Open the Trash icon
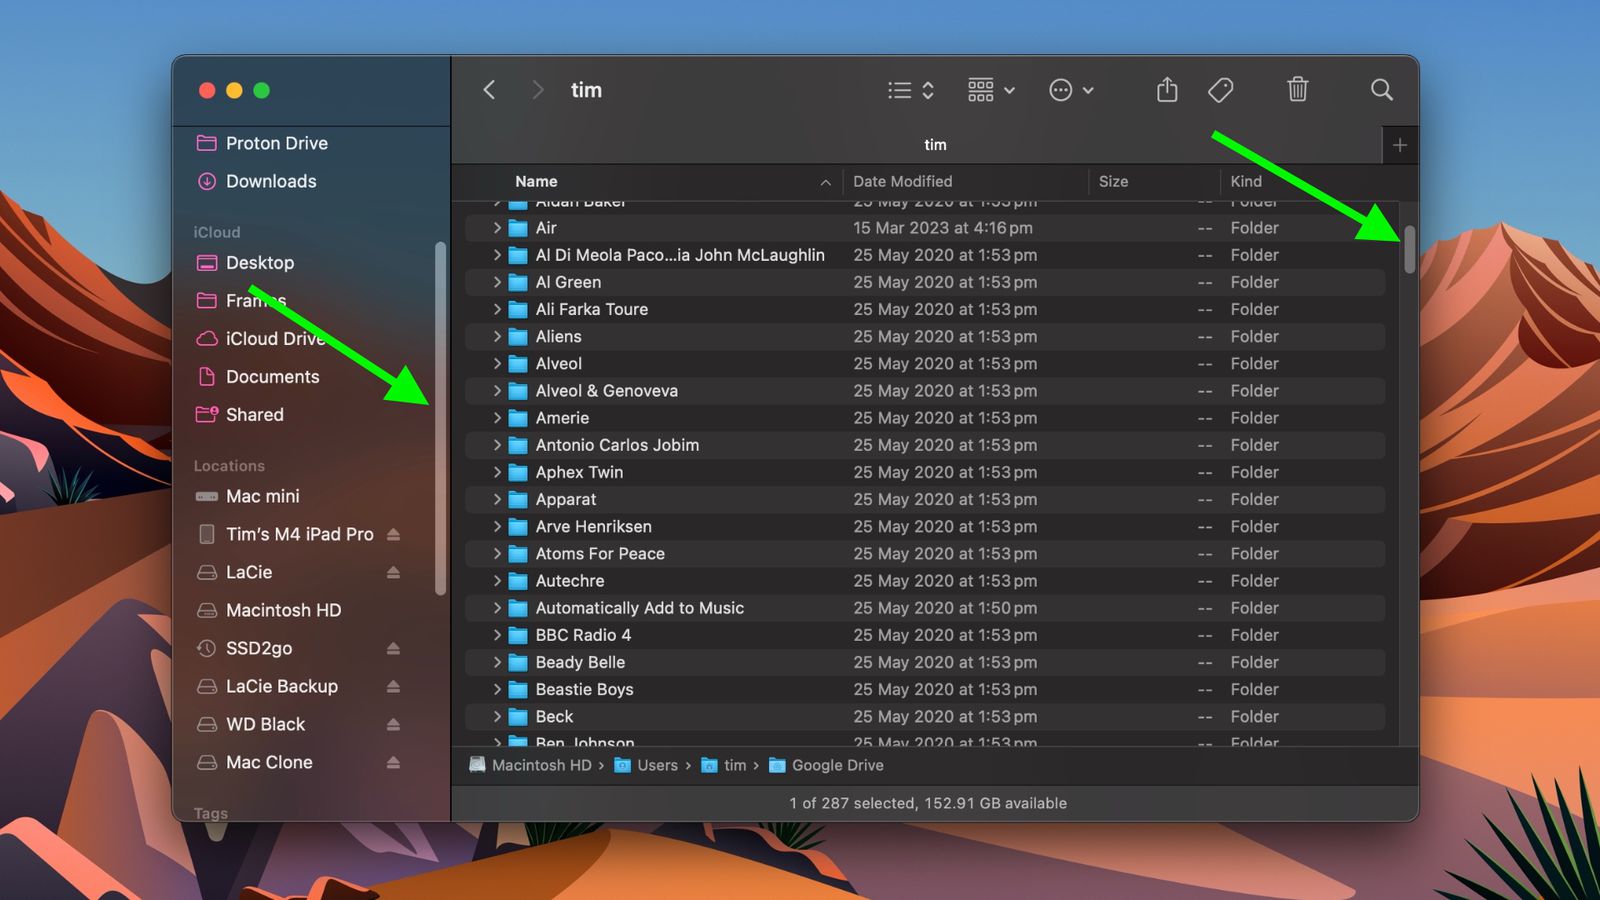 pyautogui.click(x=1297, y=90)
